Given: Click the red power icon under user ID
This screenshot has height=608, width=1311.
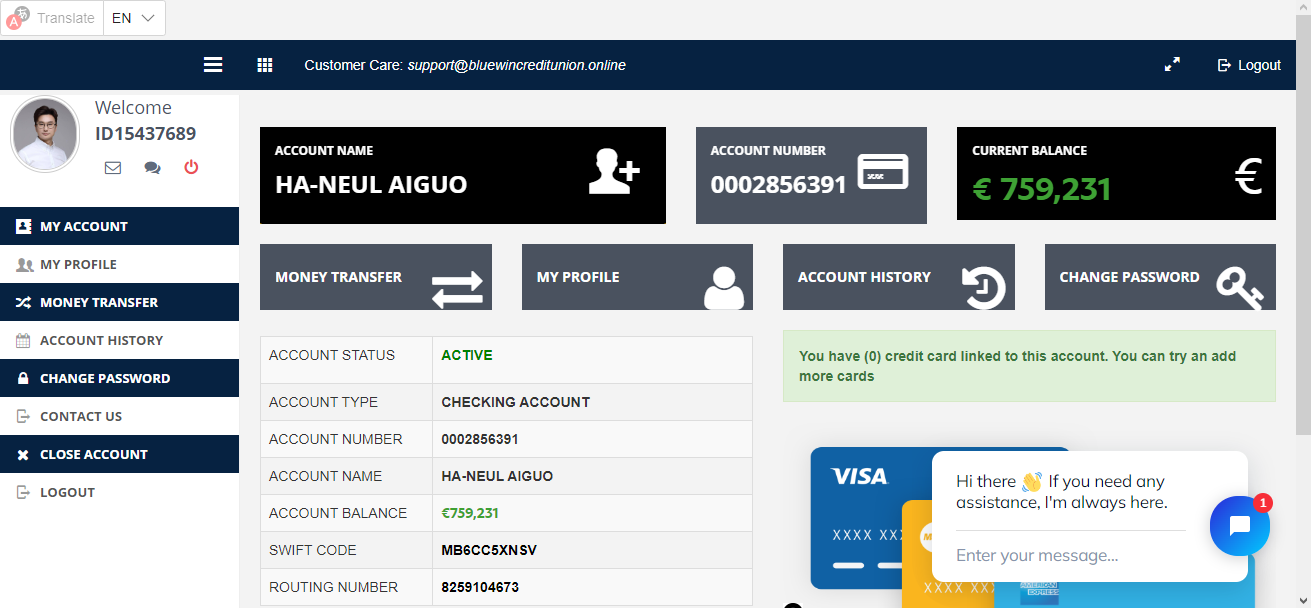Looking at the screenshot, I should (x=191, y=168).
